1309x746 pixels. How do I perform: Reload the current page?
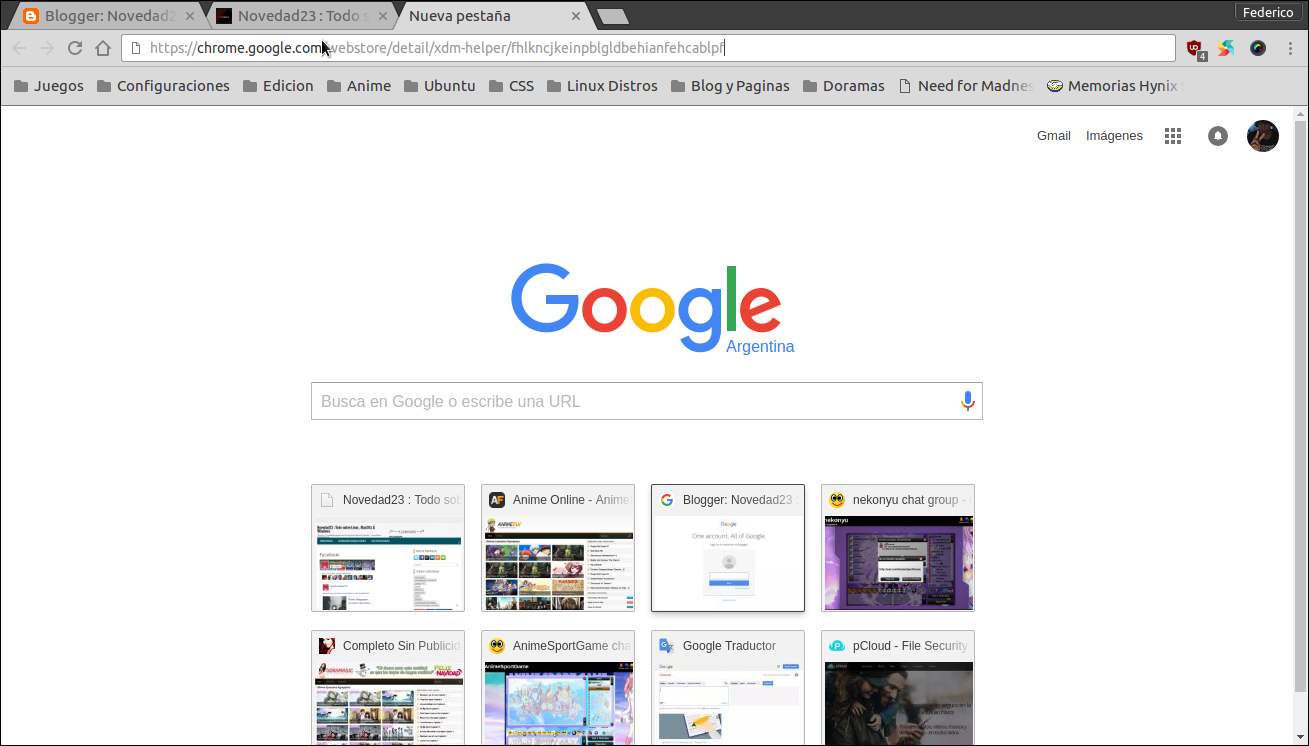pyautogui.click(x=75, y=48)
